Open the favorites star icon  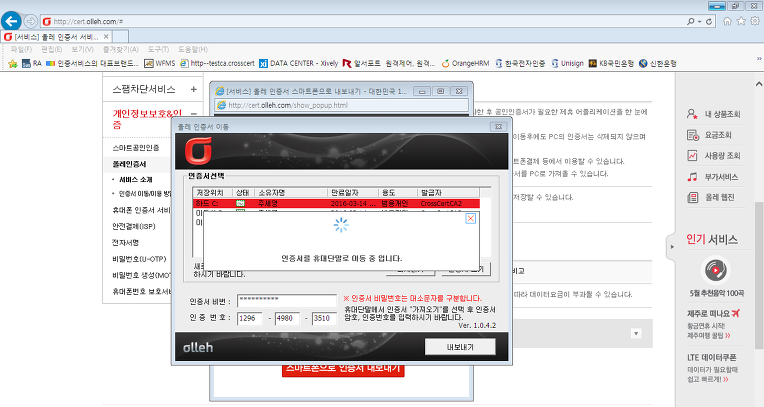click(x=741, y=21)
